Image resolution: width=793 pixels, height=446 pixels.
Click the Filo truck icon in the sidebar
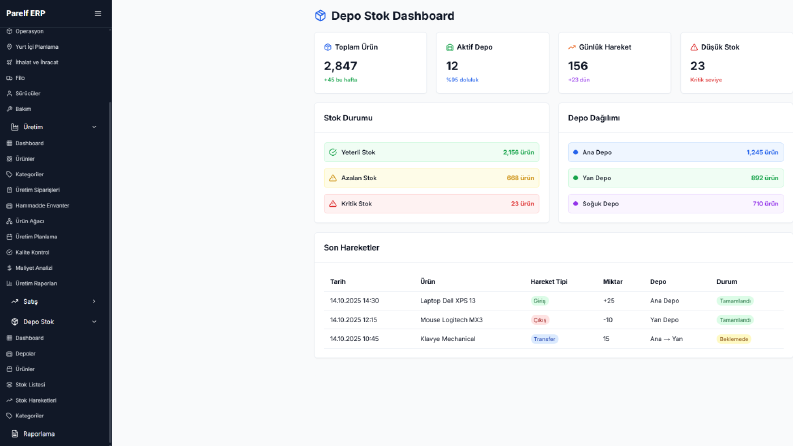9,78
